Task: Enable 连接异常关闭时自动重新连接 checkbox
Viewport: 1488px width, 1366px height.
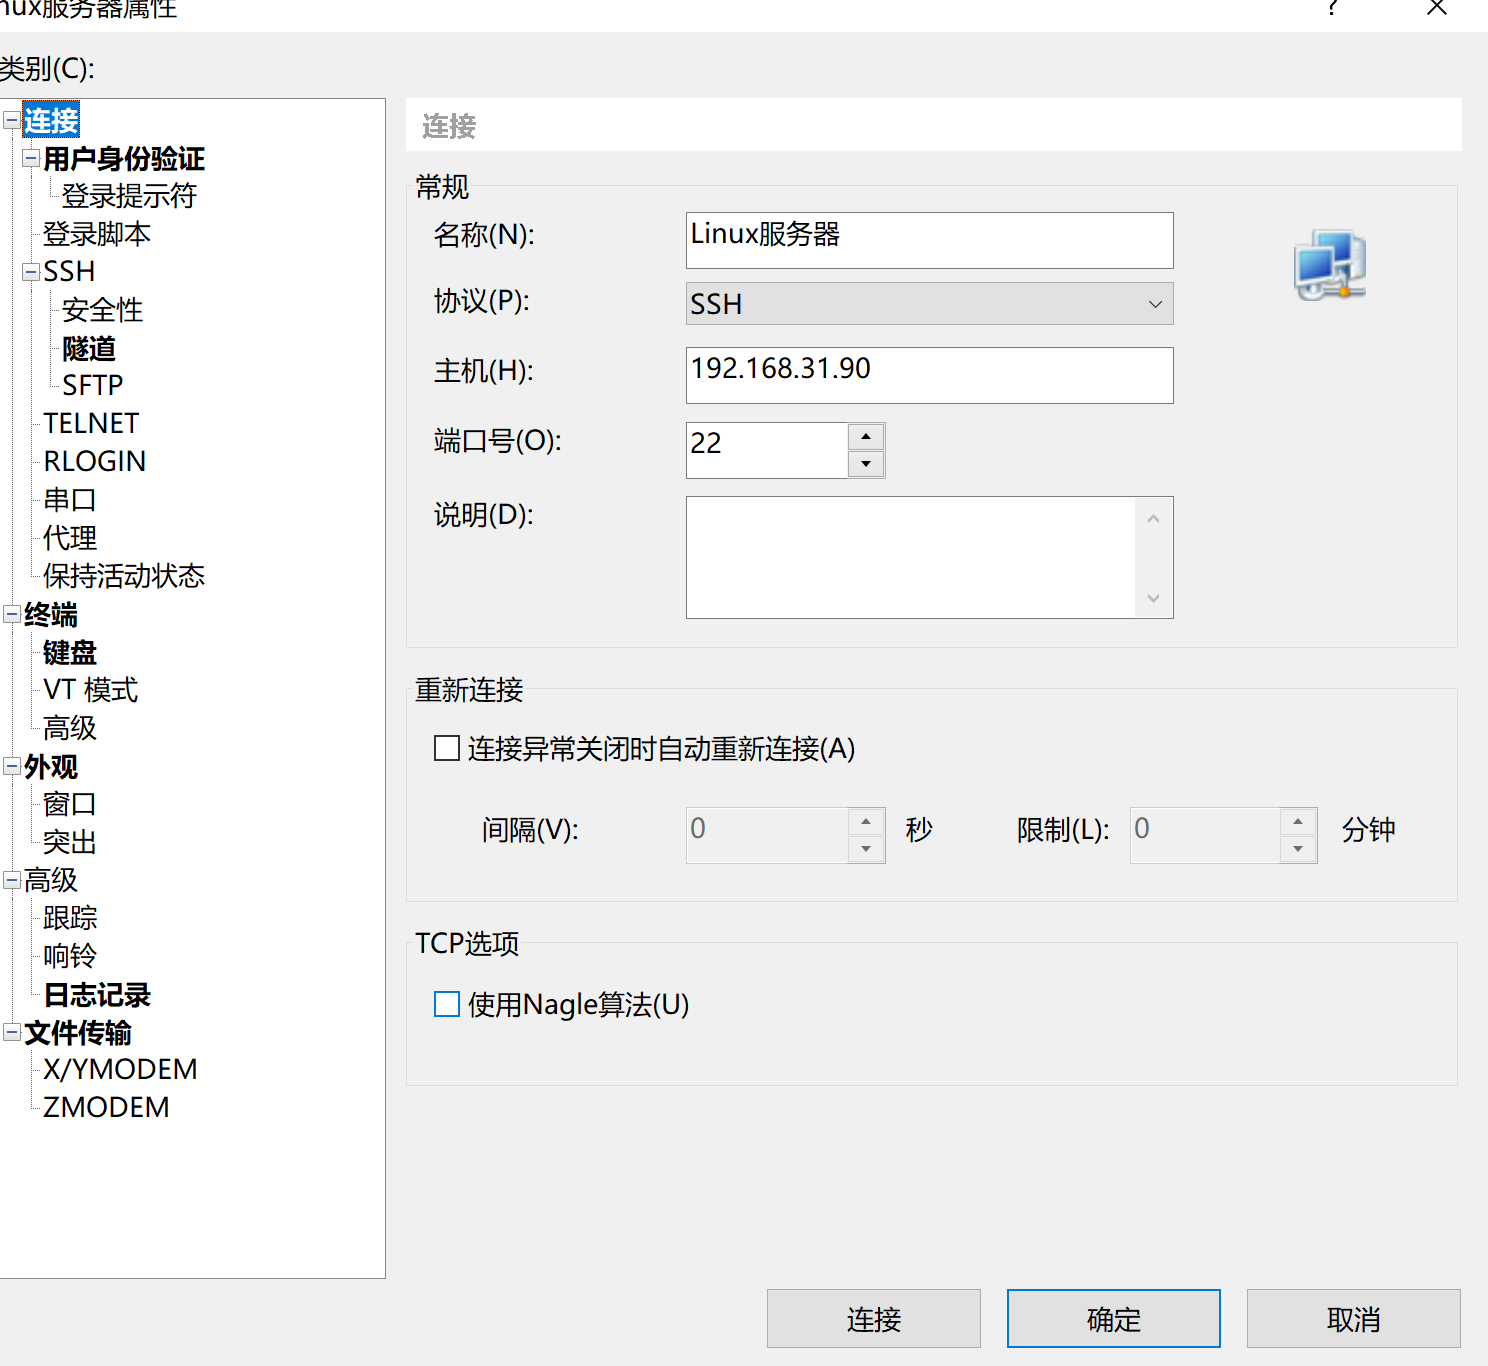Action: (446, 747)
